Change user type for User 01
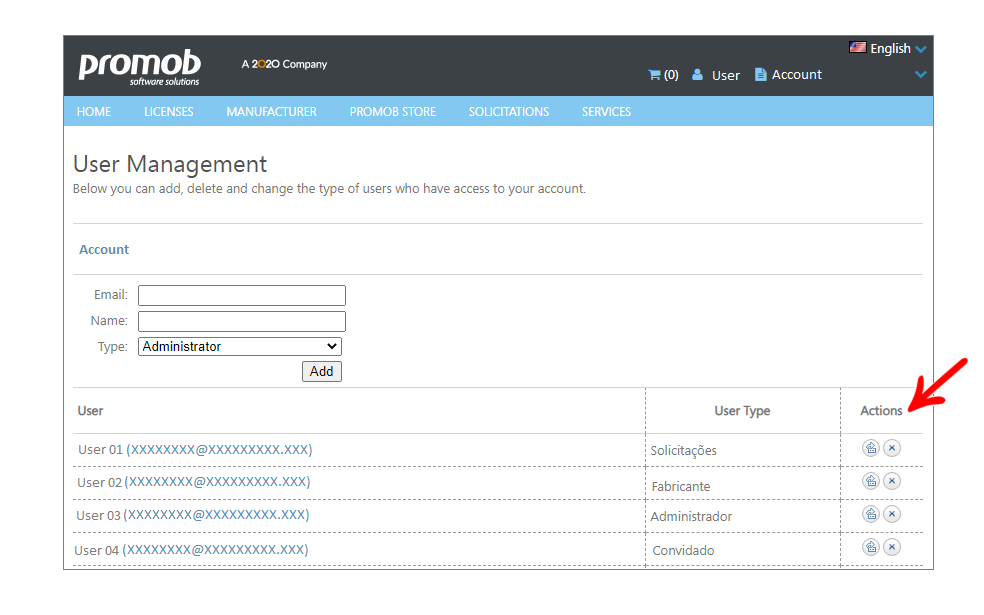The height and width of the screenshot is (615, 984). (x=871, y=448)
